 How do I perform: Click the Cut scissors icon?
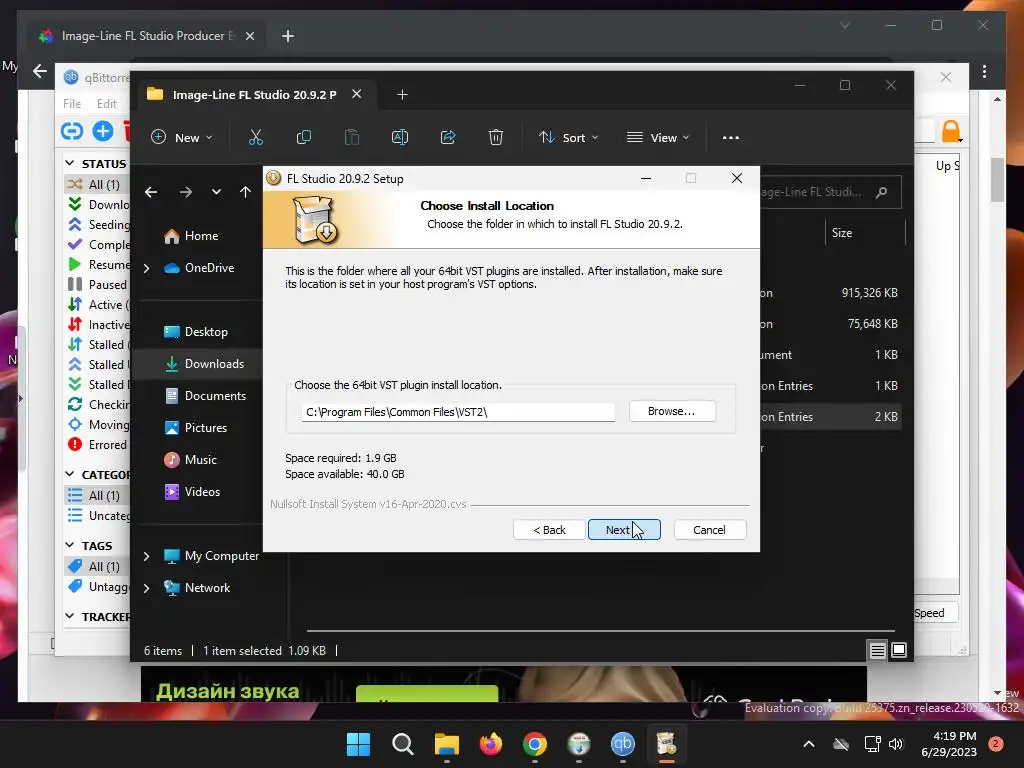click(255, 138)
